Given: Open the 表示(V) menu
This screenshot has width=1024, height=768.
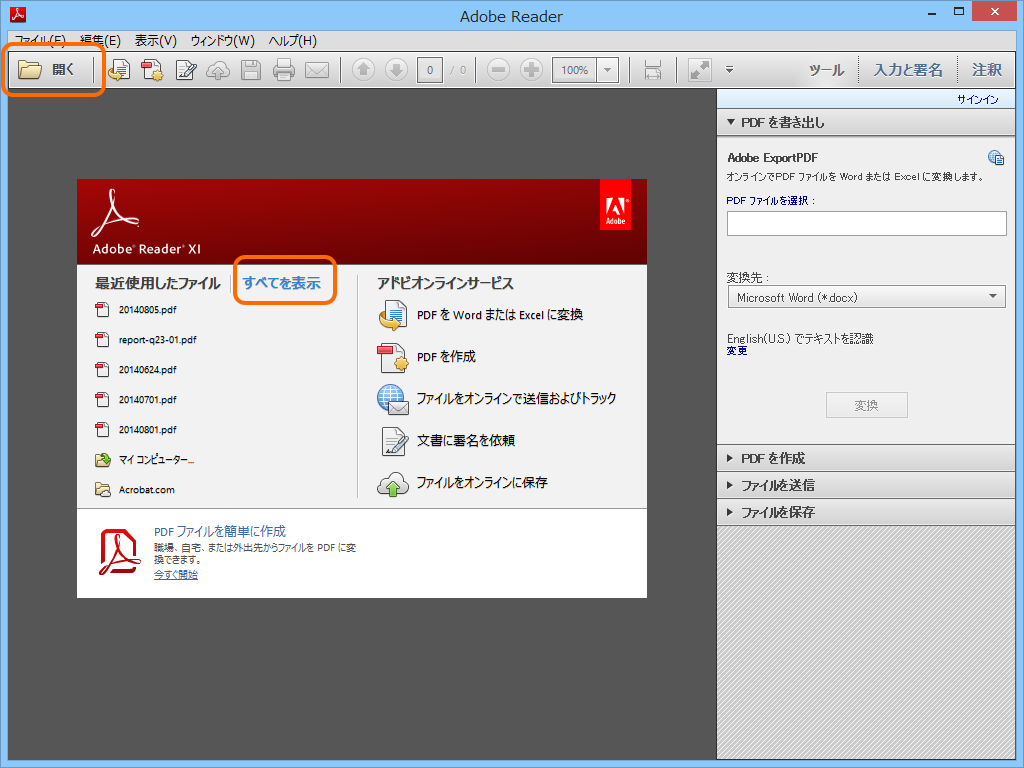Looking at the screenshot, I should pos(155,40).
